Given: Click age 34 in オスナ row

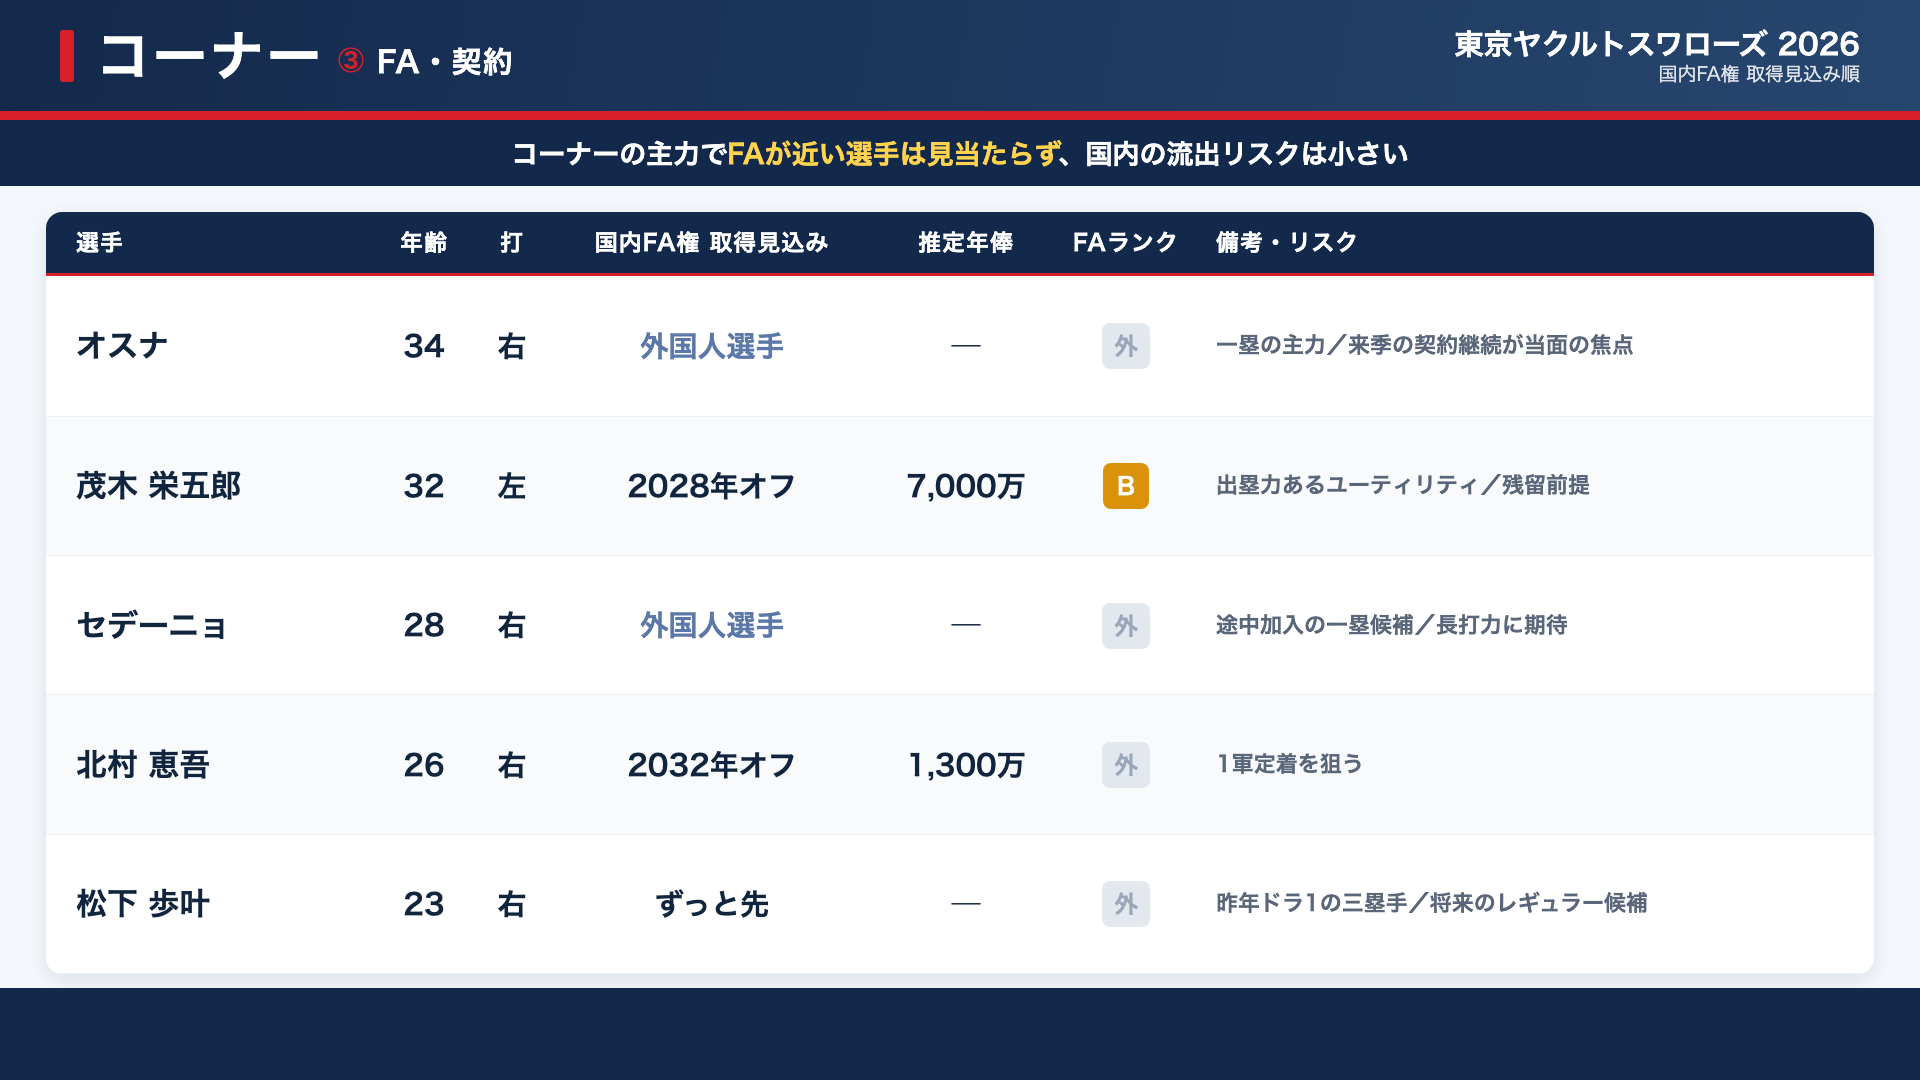Looking at the screenshot, I should pos(424,346).
